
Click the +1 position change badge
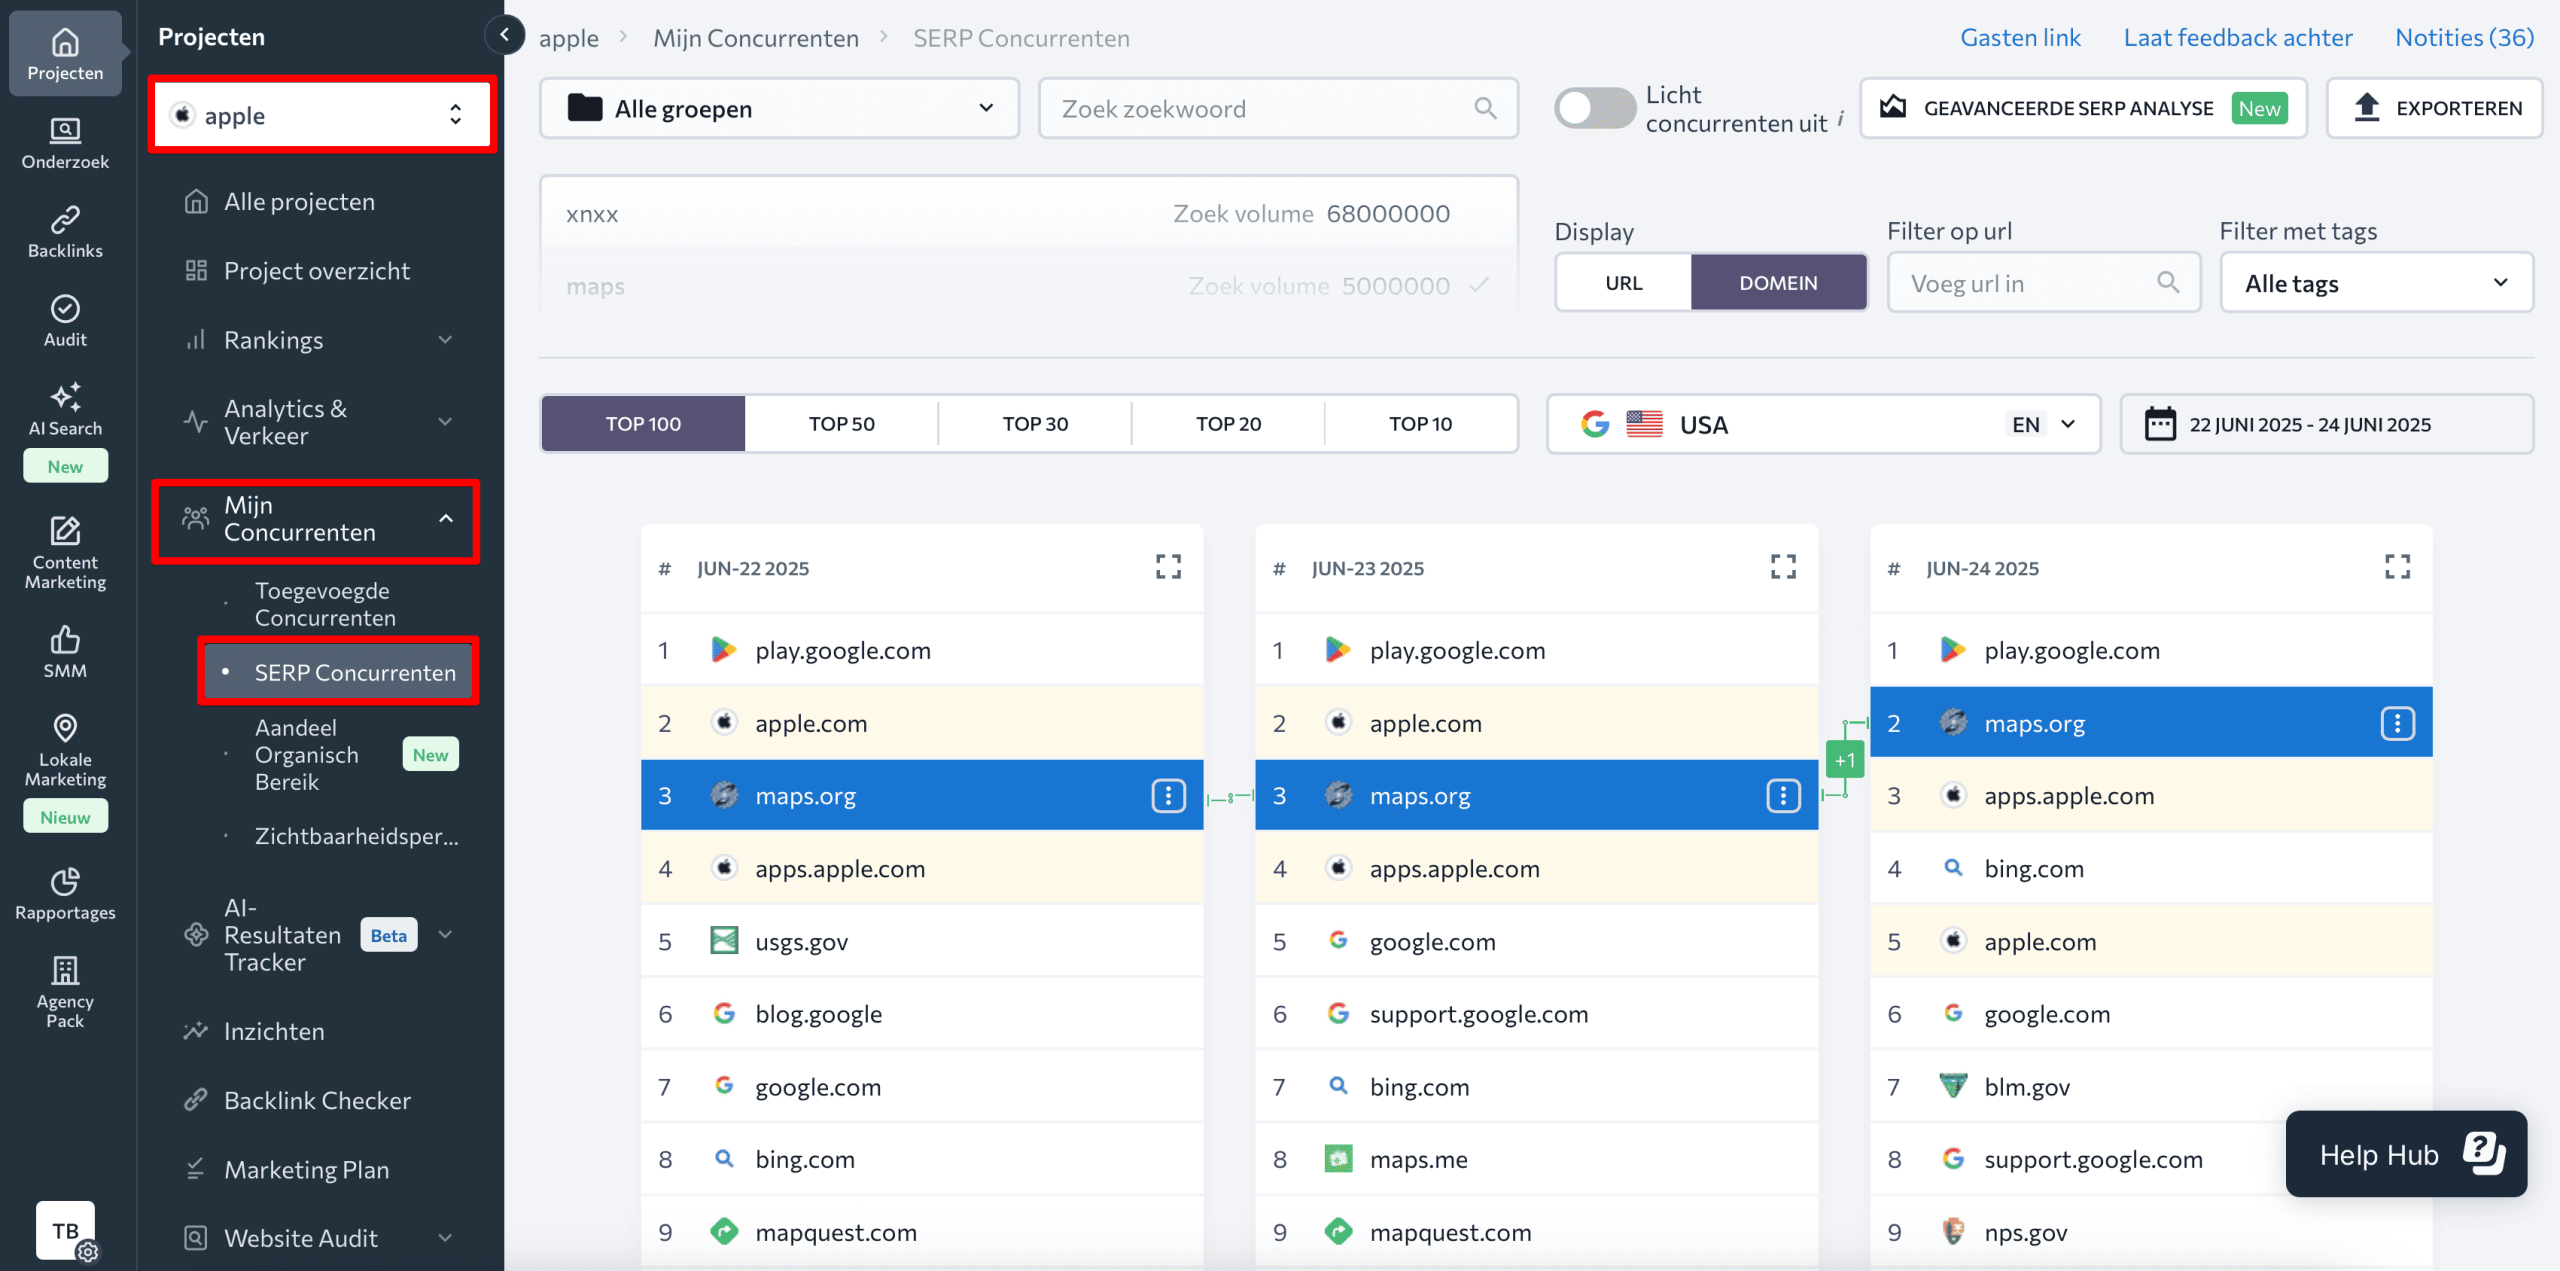coord(1844,760)
